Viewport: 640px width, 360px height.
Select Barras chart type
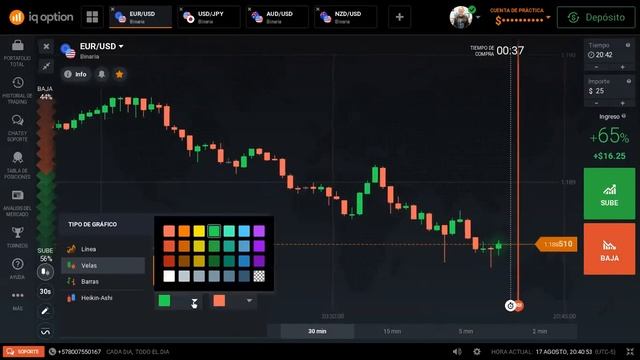click(x=103, y=282)
